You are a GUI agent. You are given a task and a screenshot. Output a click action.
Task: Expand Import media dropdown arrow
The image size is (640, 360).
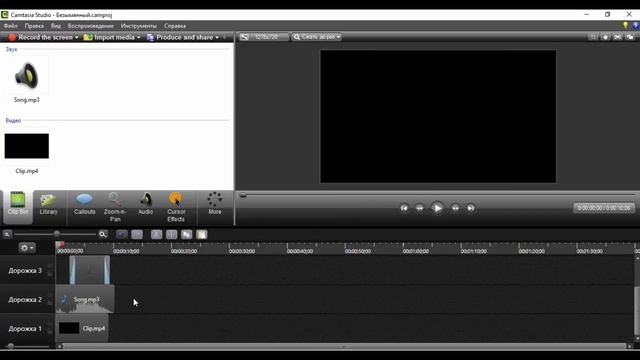pyautogui.click(x=138, y=38)
